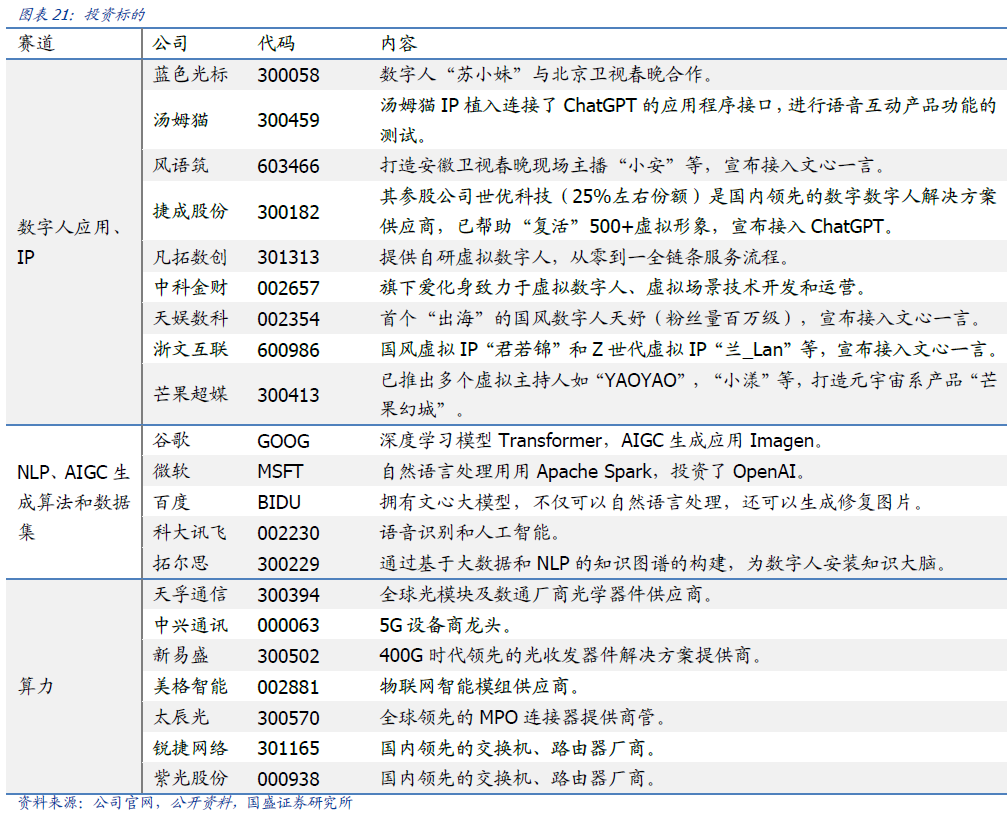Select stock code 002881
This screenshot has width=1007, height=816.
point(288,687)
